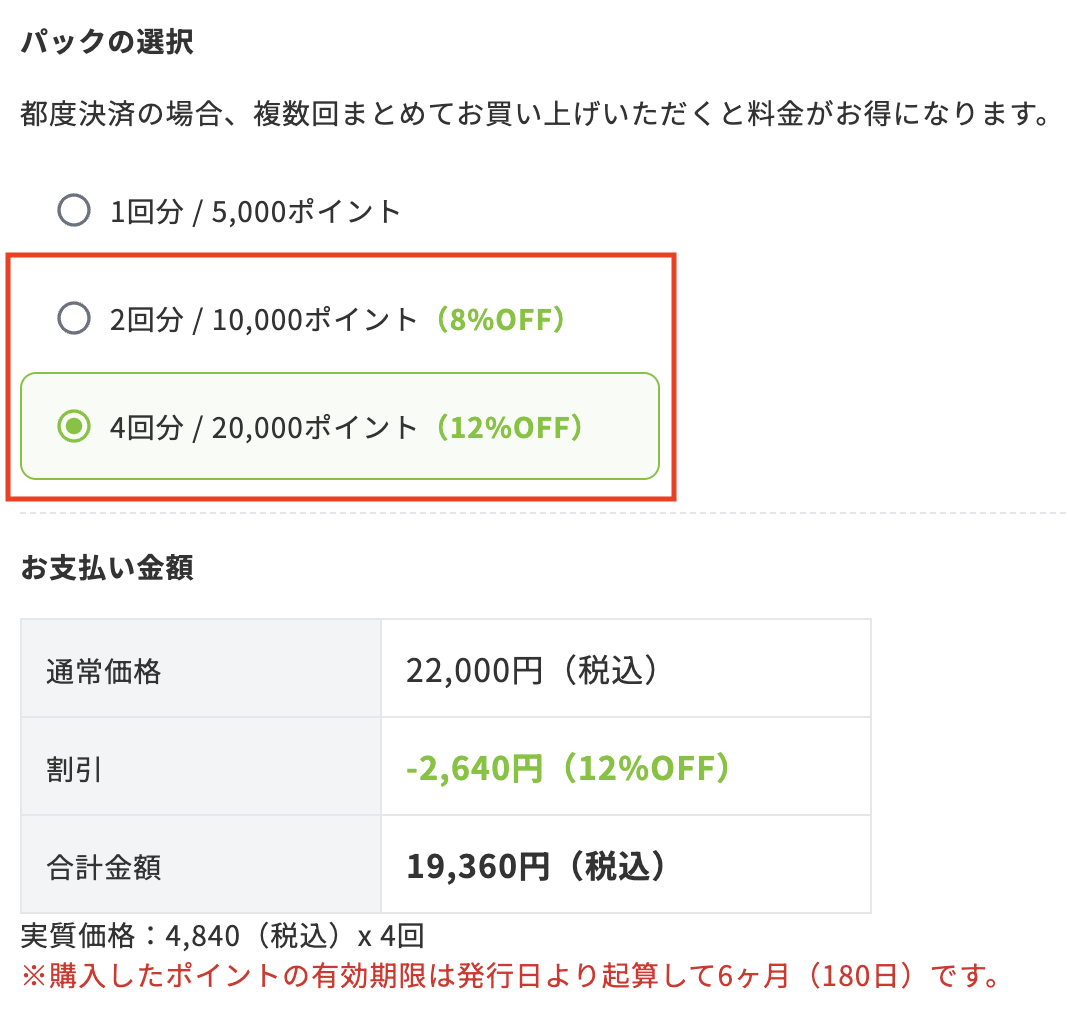This screenshot has height=1012, width=1068.
Task: Click the 合計金額 table header cell
Action: point(104,866)
